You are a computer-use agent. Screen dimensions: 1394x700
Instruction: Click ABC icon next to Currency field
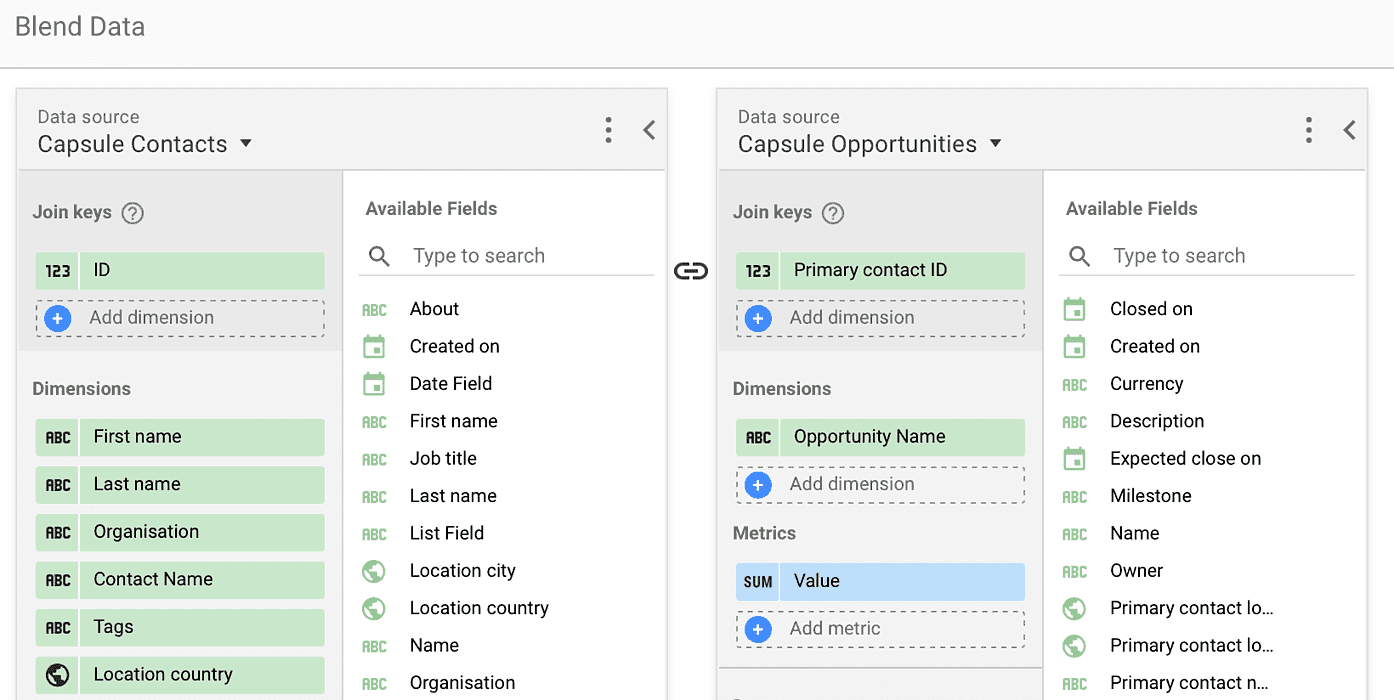tap(1074, 384)
